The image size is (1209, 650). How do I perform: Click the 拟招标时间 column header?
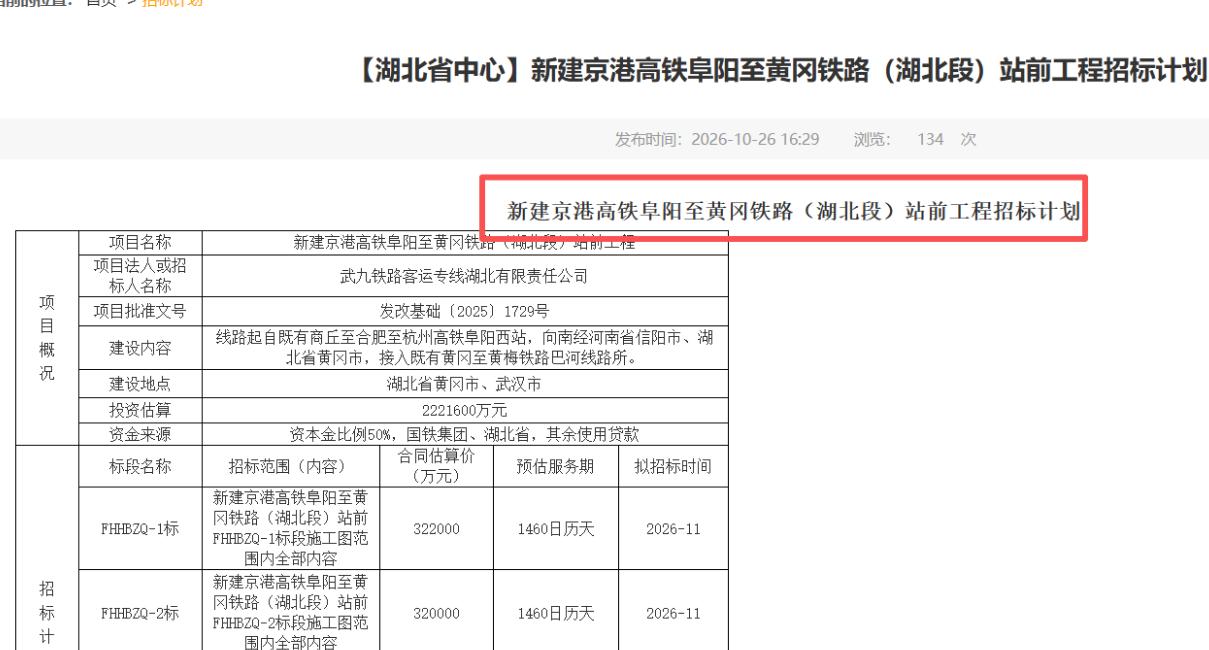(673, 466)
